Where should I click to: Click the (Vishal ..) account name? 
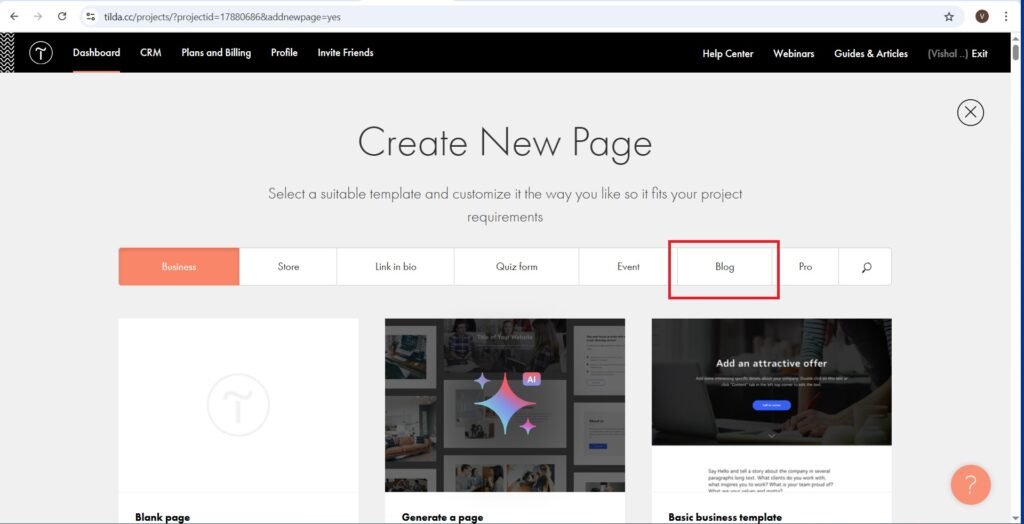[948, 54]
